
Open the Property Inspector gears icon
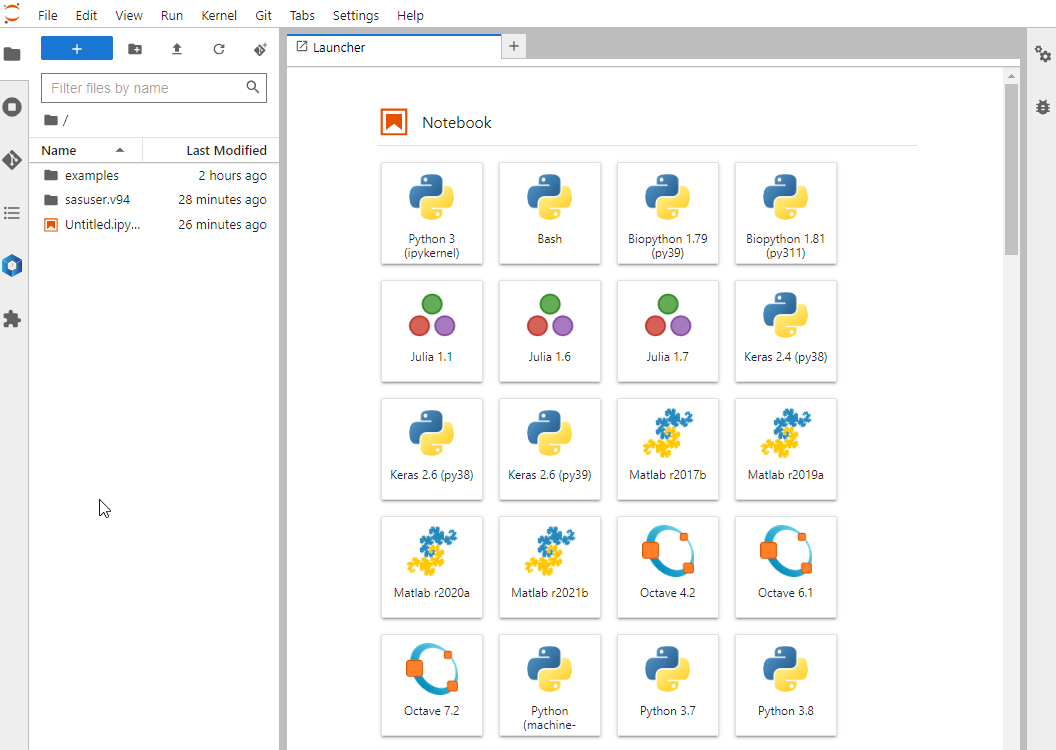coord(1043,54)
